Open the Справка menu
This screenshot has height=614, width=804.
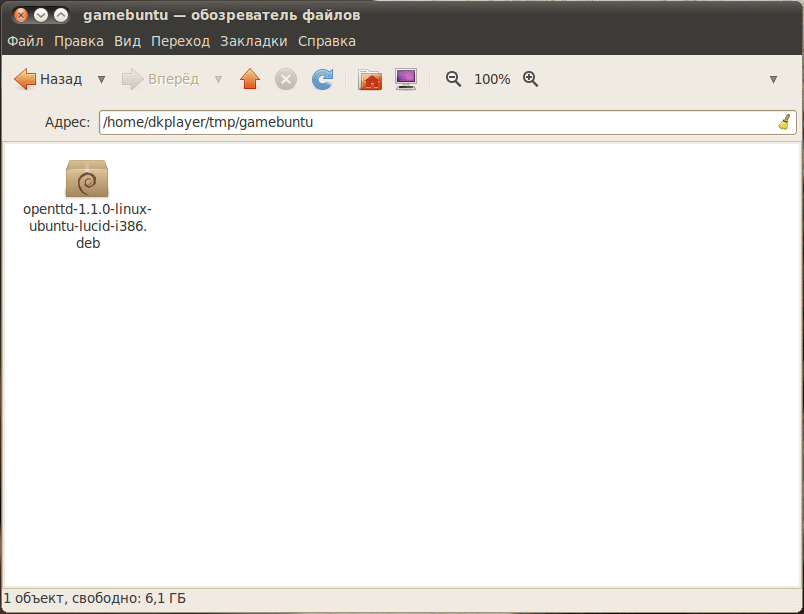click(327, 41)
